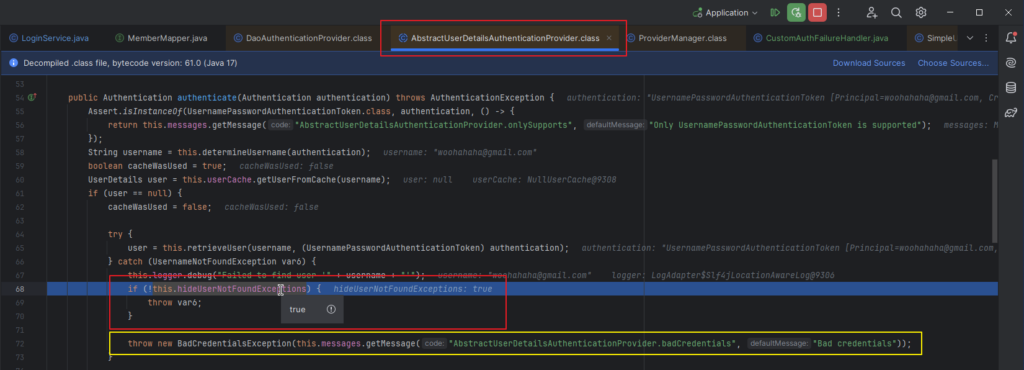Click isInstanceOf on line 55

[152, 112]
